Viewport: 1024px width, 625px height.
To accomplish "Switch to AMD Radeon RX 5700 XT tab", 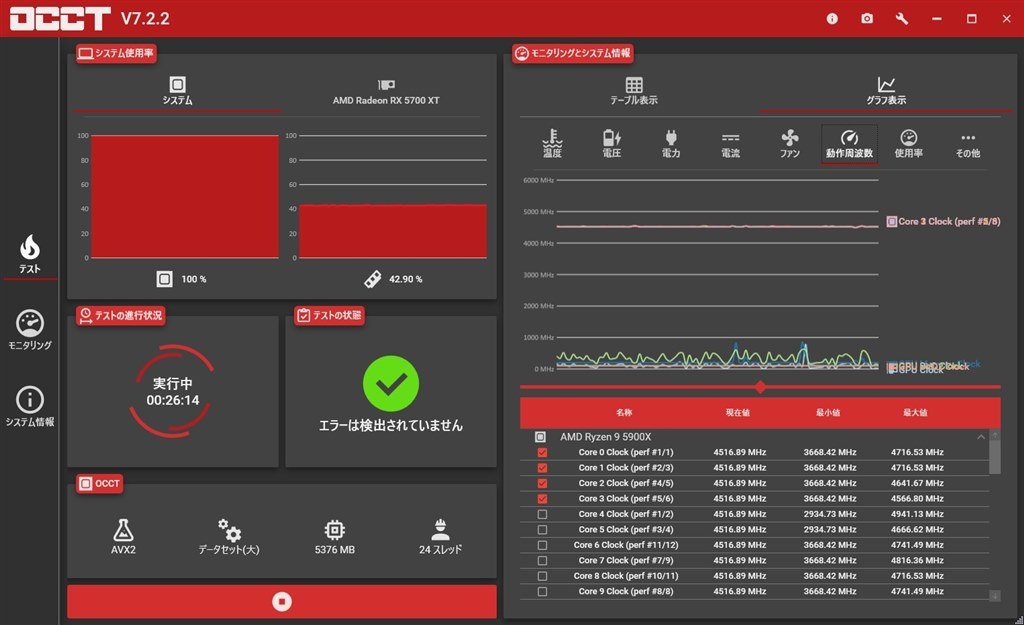I will click(386, 92).
